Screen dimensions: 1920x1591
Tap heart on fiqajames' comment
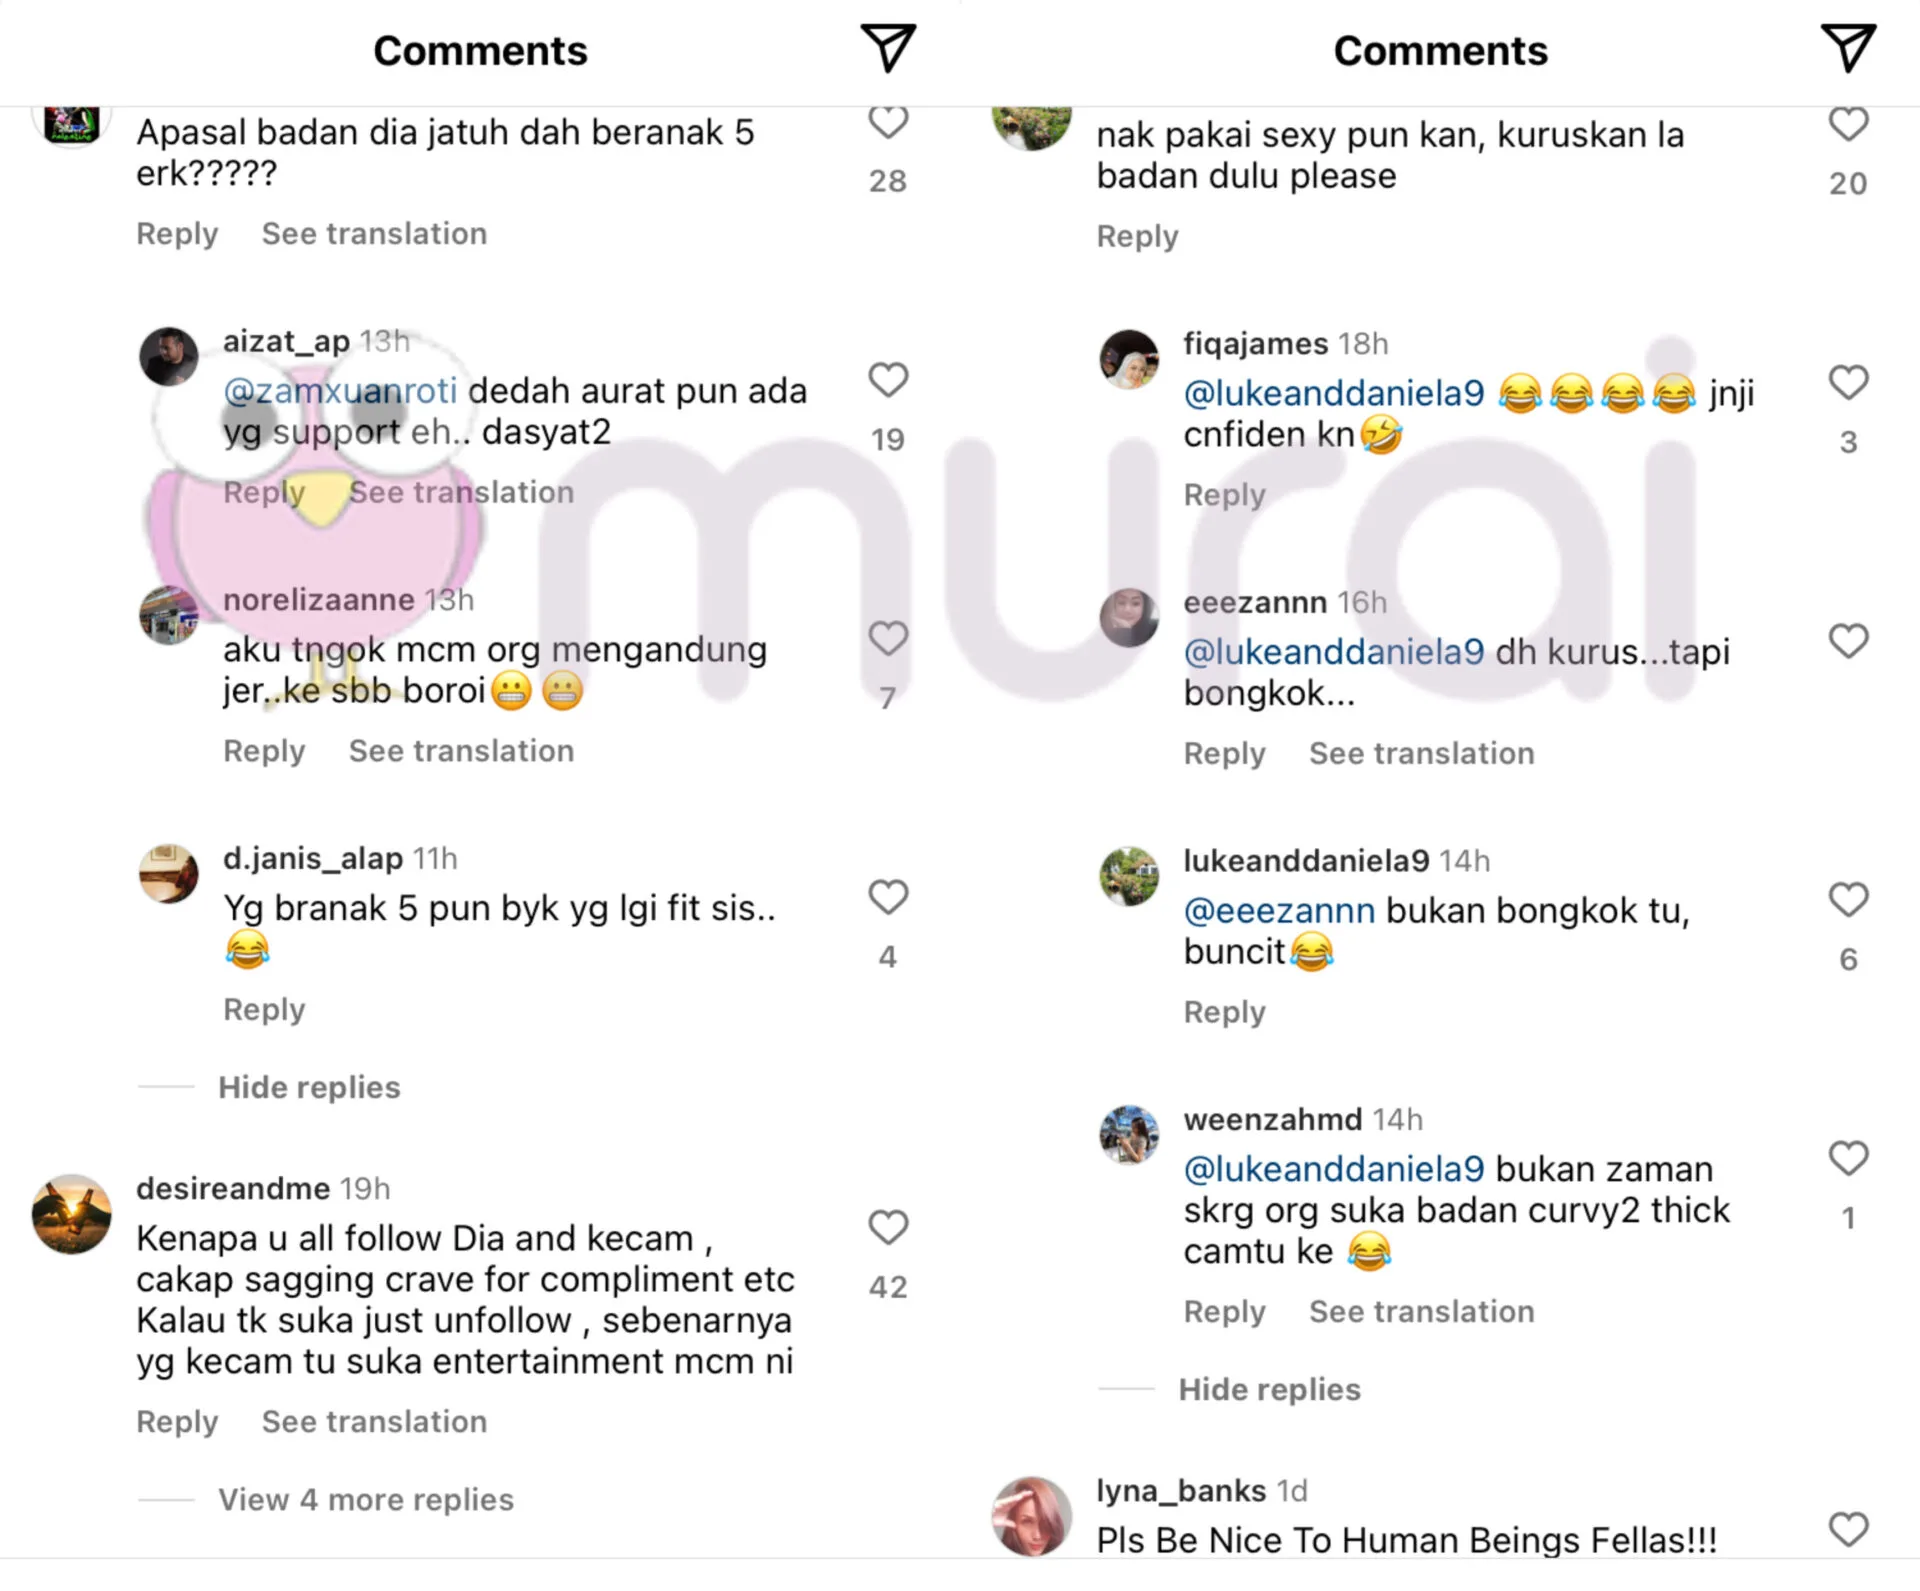[1847, 383]
